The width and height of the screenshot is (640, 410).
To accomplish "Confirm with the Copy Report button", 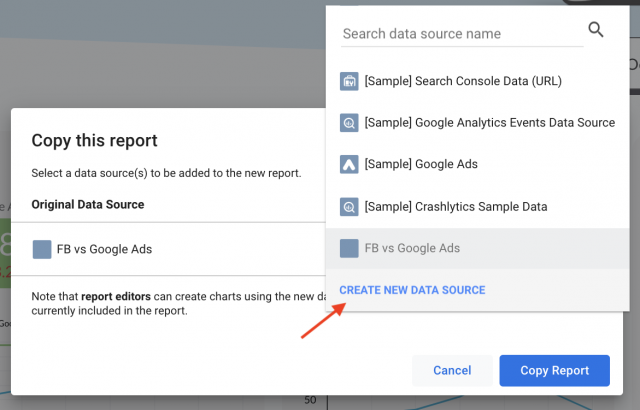I will pos(554,370).
